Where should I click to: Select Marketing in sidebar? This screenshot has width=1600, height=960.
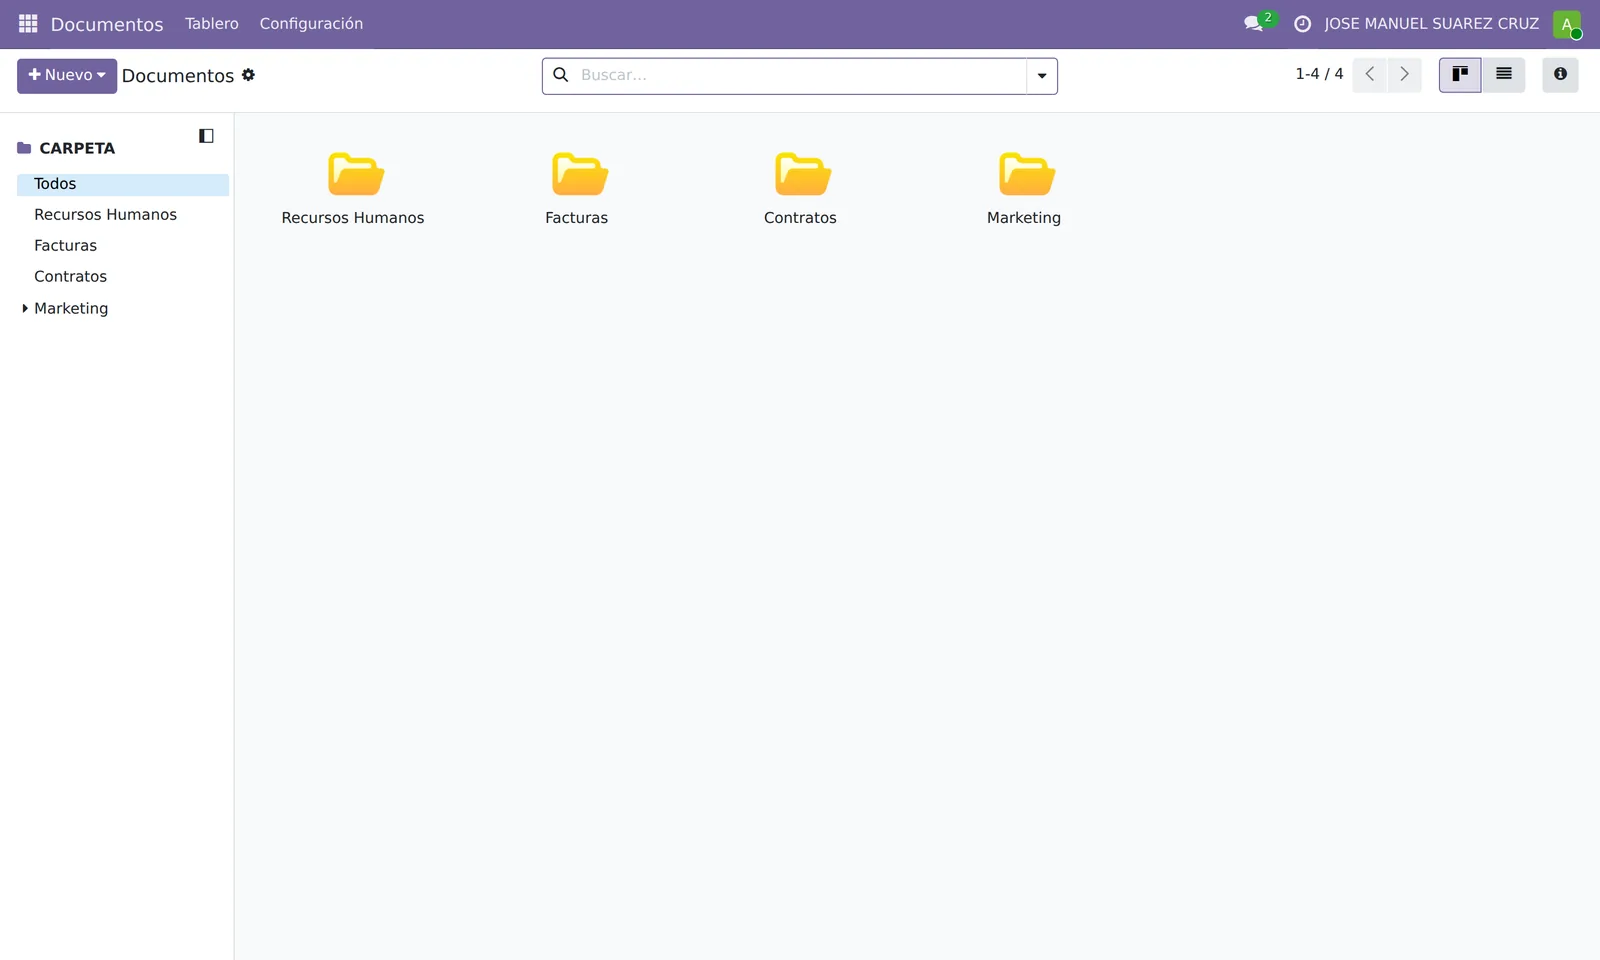(x=71, y=308)
